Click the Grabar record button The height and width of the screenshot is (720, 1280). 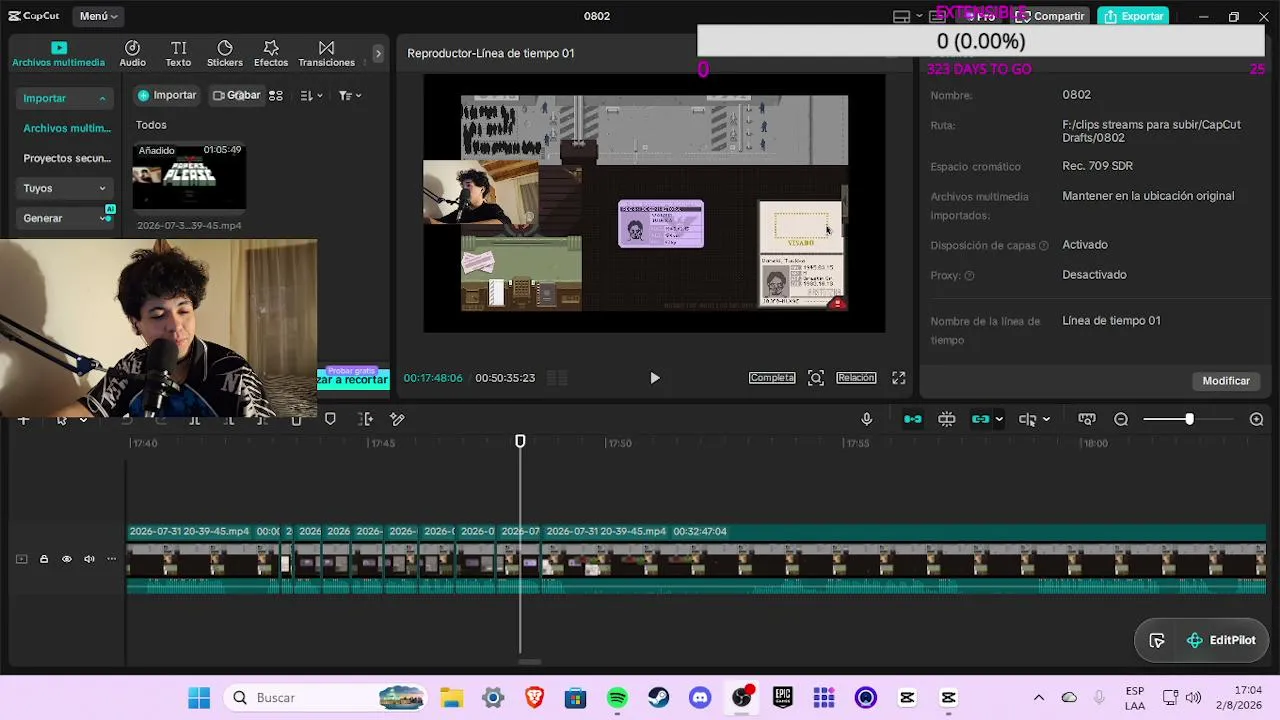click(x=237, y=95)
